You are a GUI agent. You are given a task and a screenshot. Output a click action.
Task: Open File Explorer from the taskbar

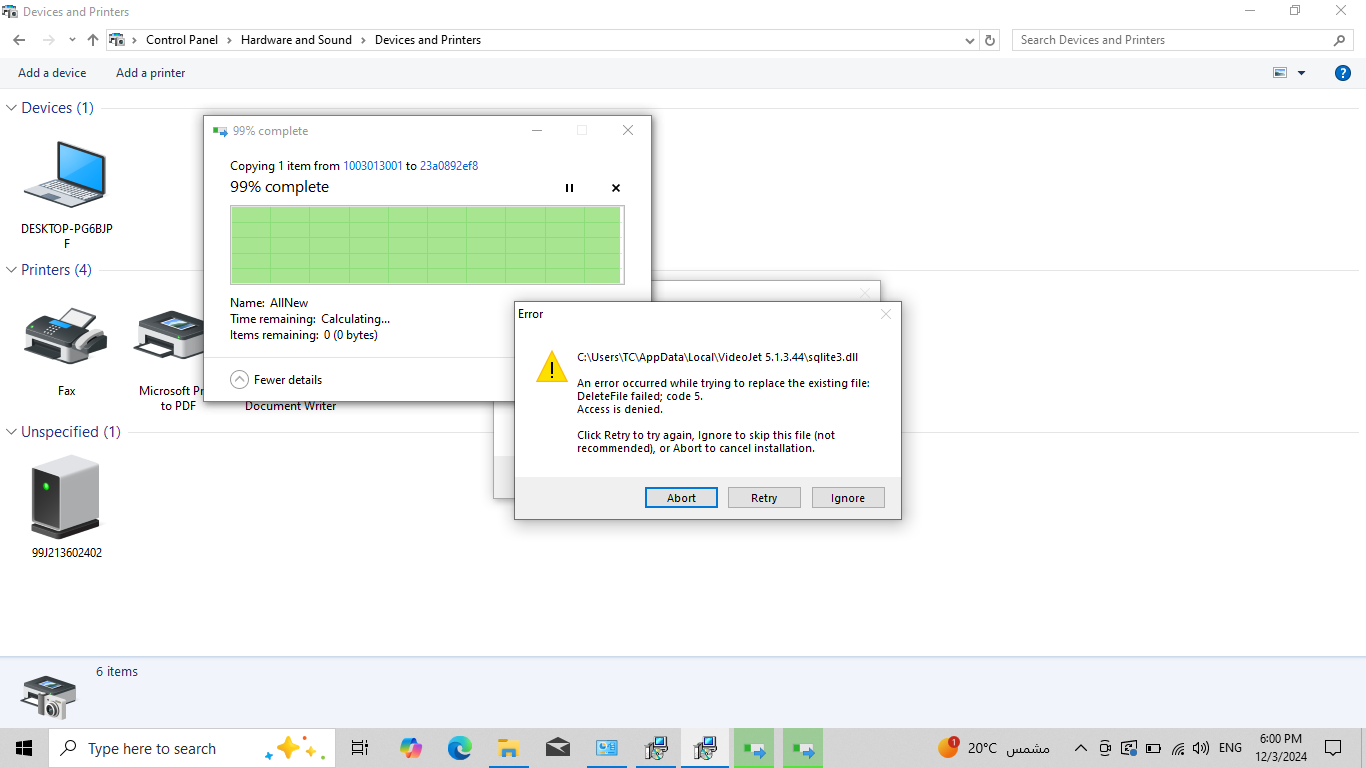(508, 748)
